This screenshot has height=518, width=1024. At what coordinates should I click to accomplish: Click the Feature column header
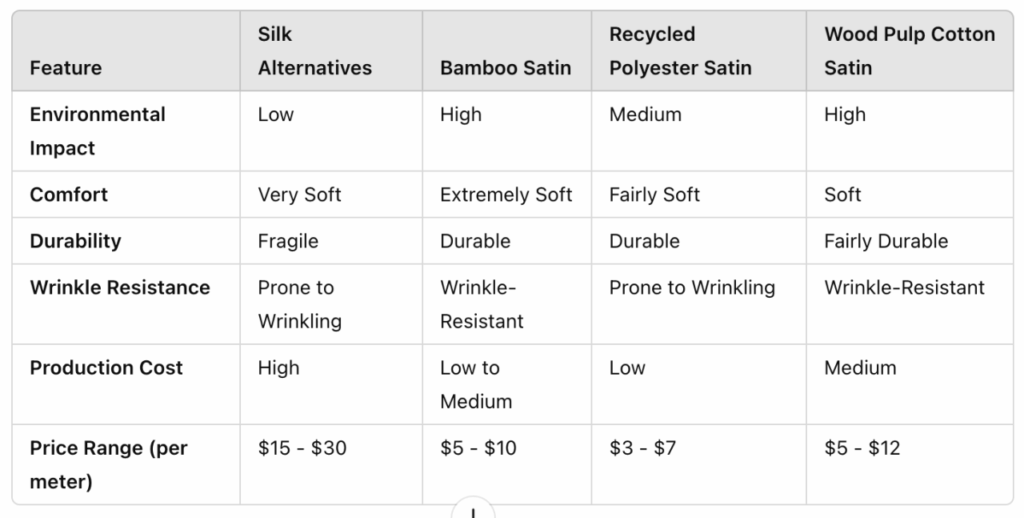(x=66, y=68)
